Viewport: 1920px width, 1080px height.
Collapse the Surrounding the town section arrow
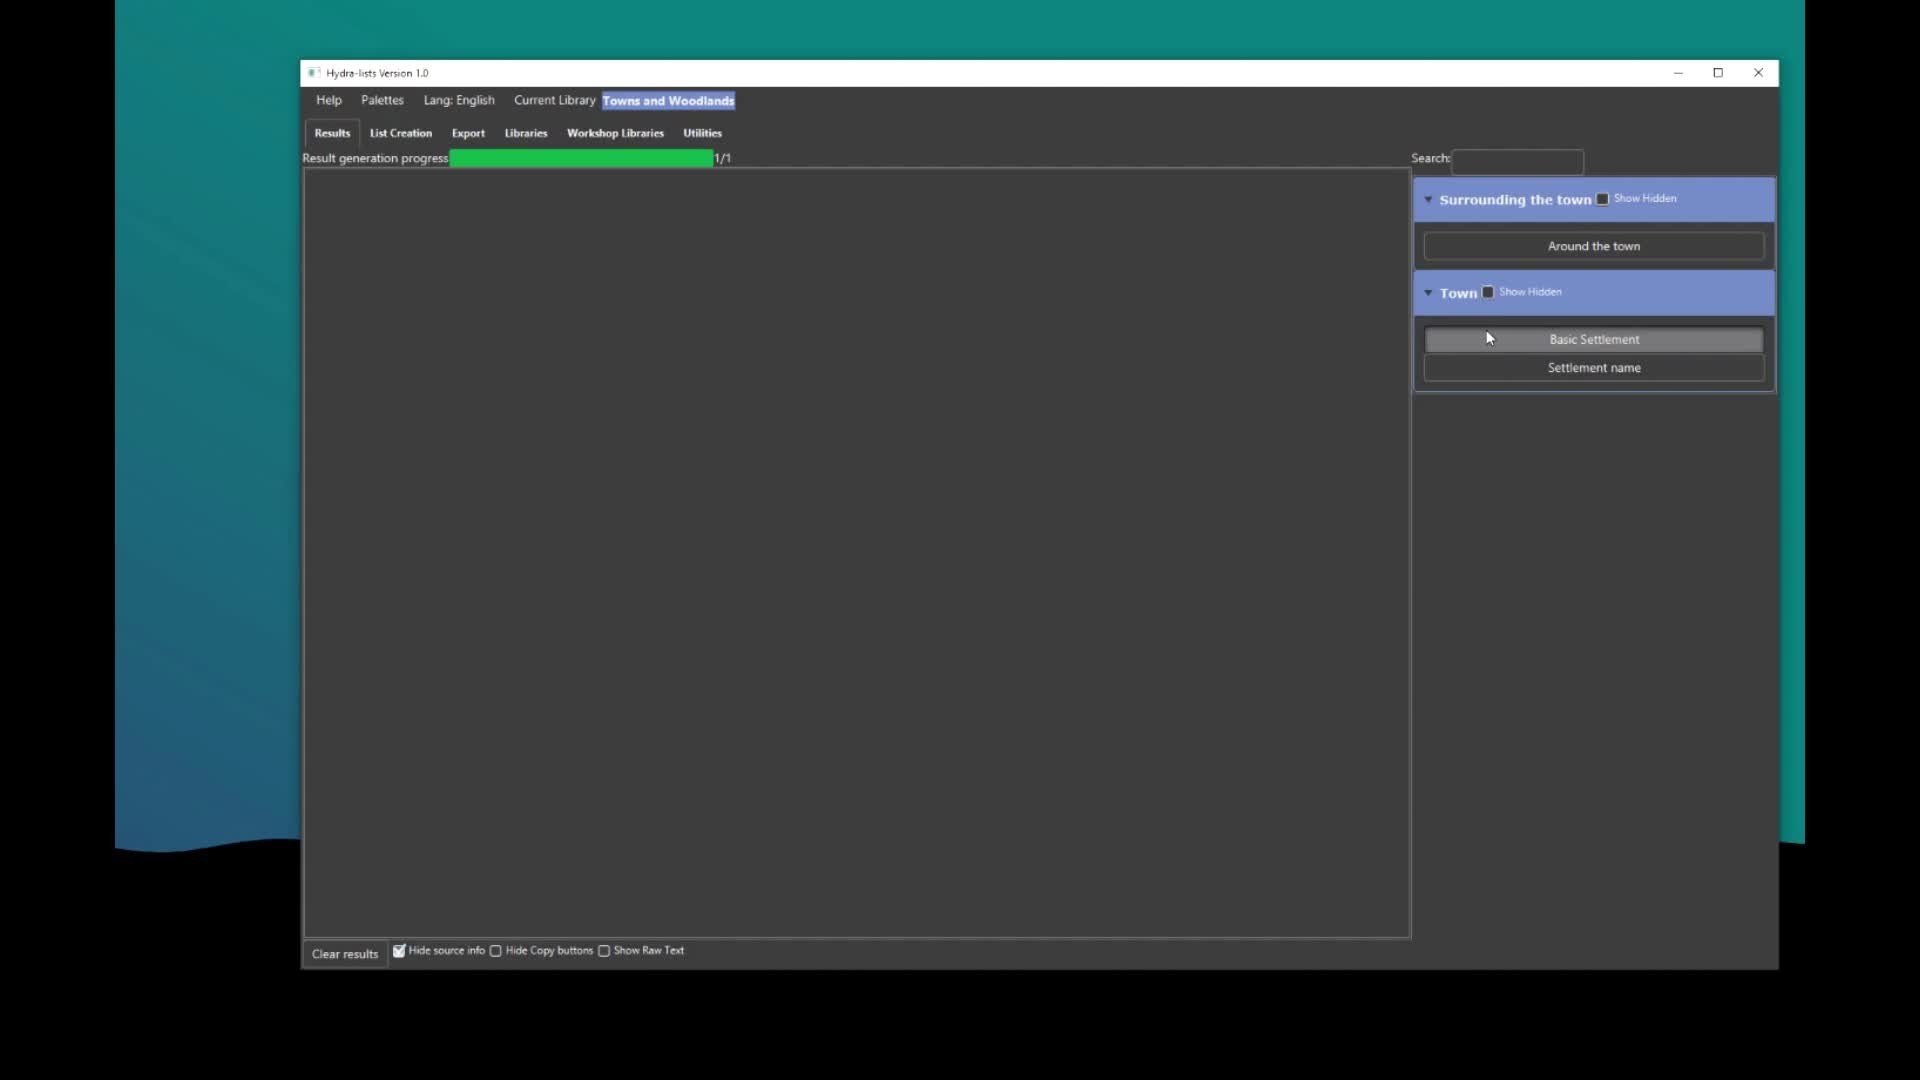pyautogui.click(x=1428, y=200)
